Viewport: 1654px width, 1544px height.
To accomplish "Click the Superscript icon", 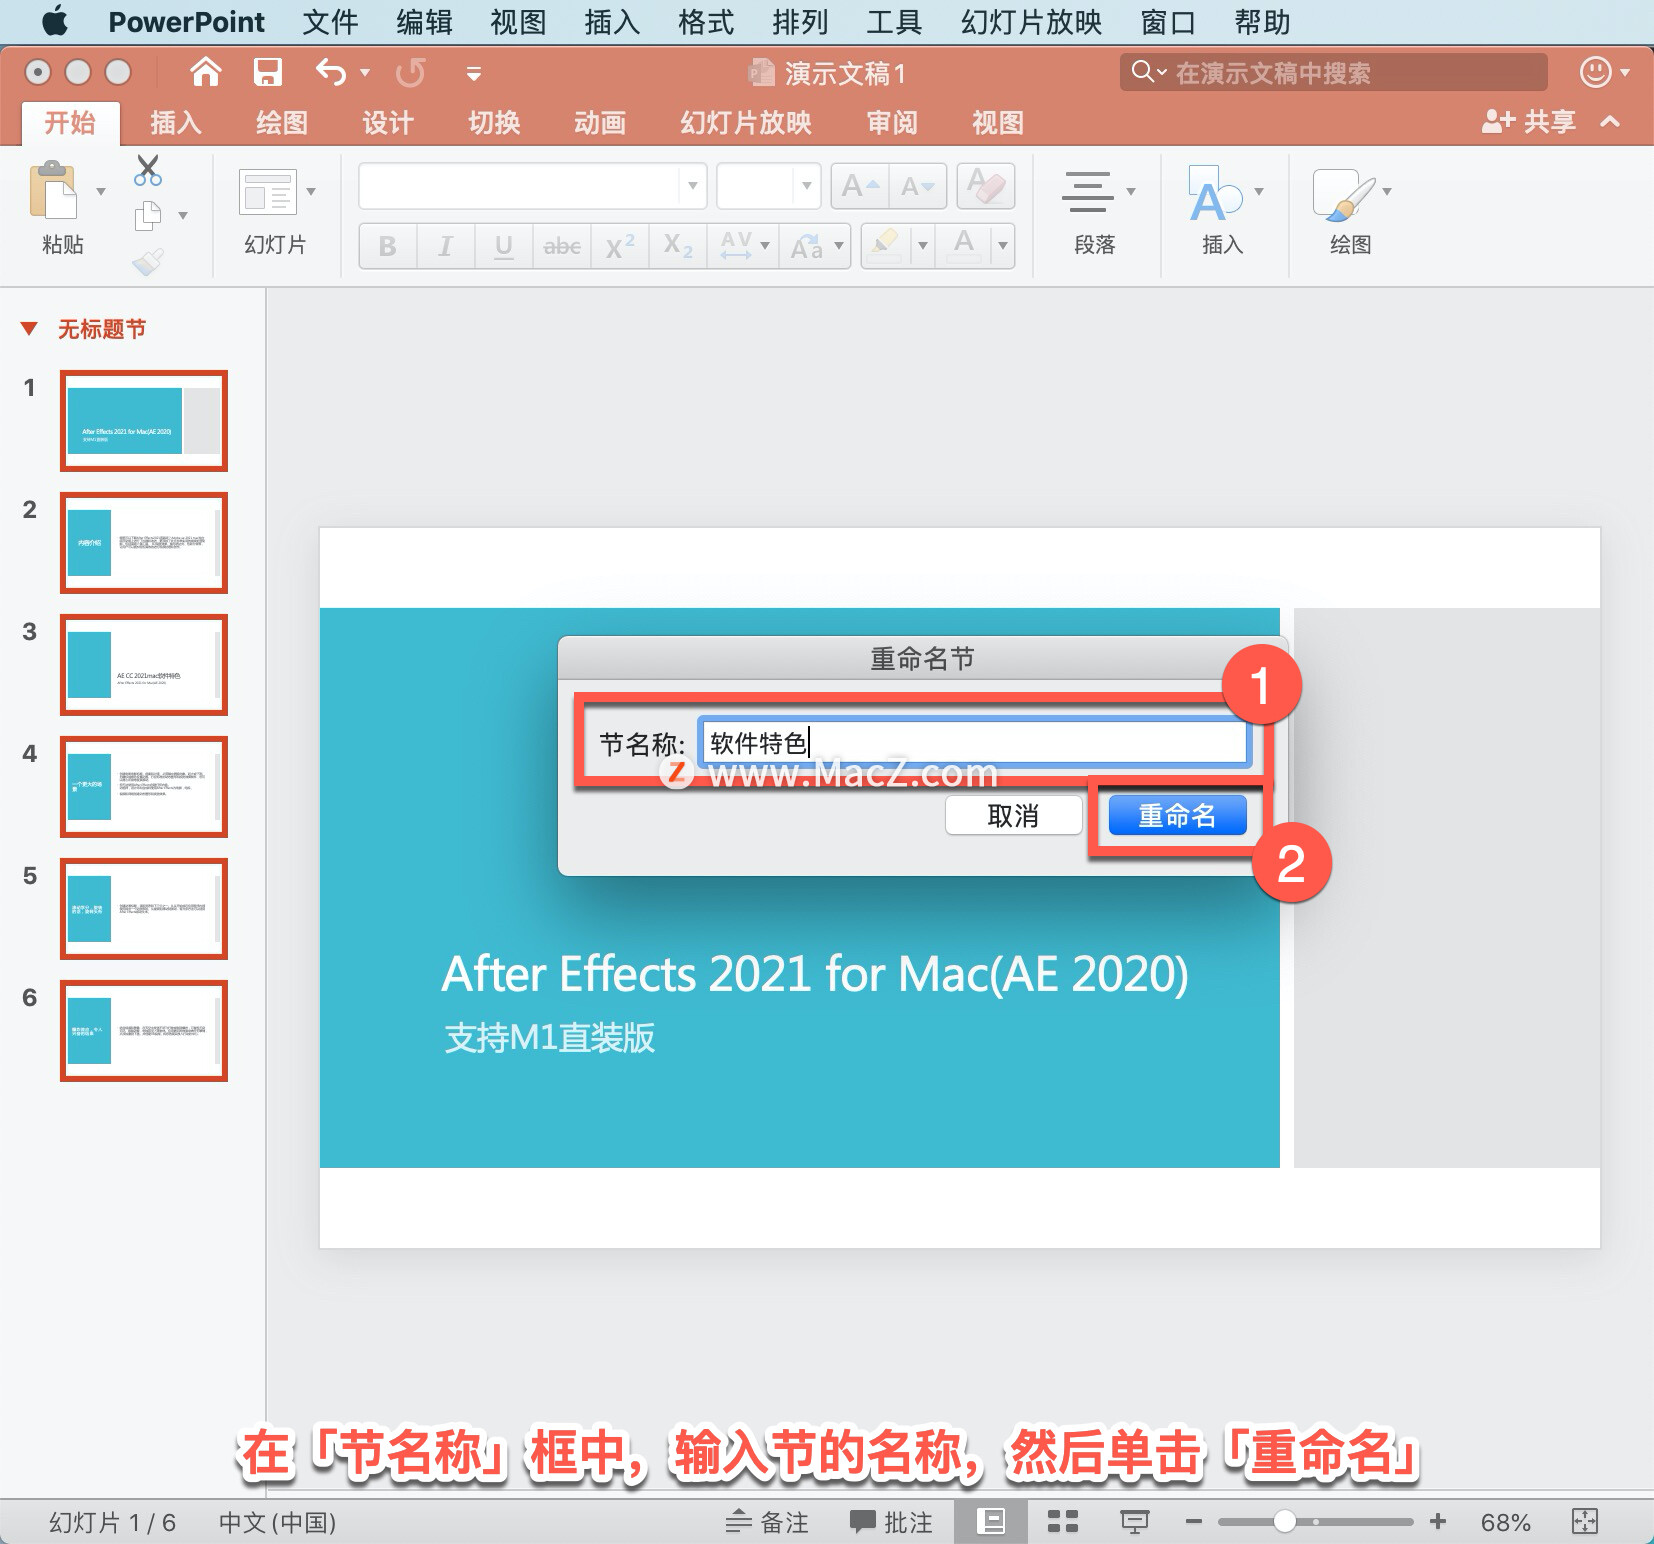I will 620,246.
